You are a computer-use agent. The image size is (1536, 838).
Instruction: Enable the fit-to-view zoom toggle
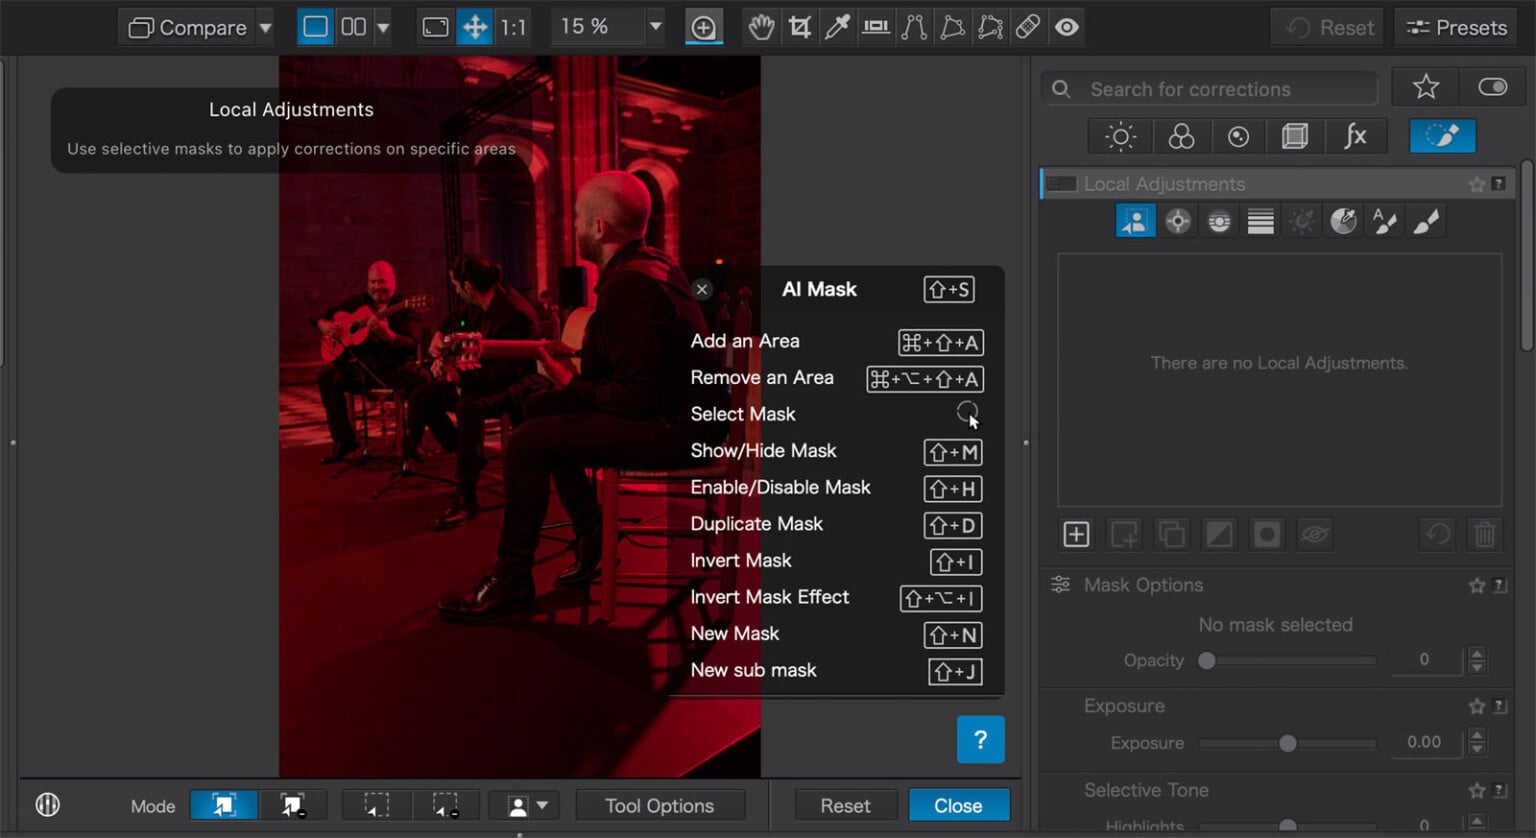pyautogui.click(x=435, y=27)
